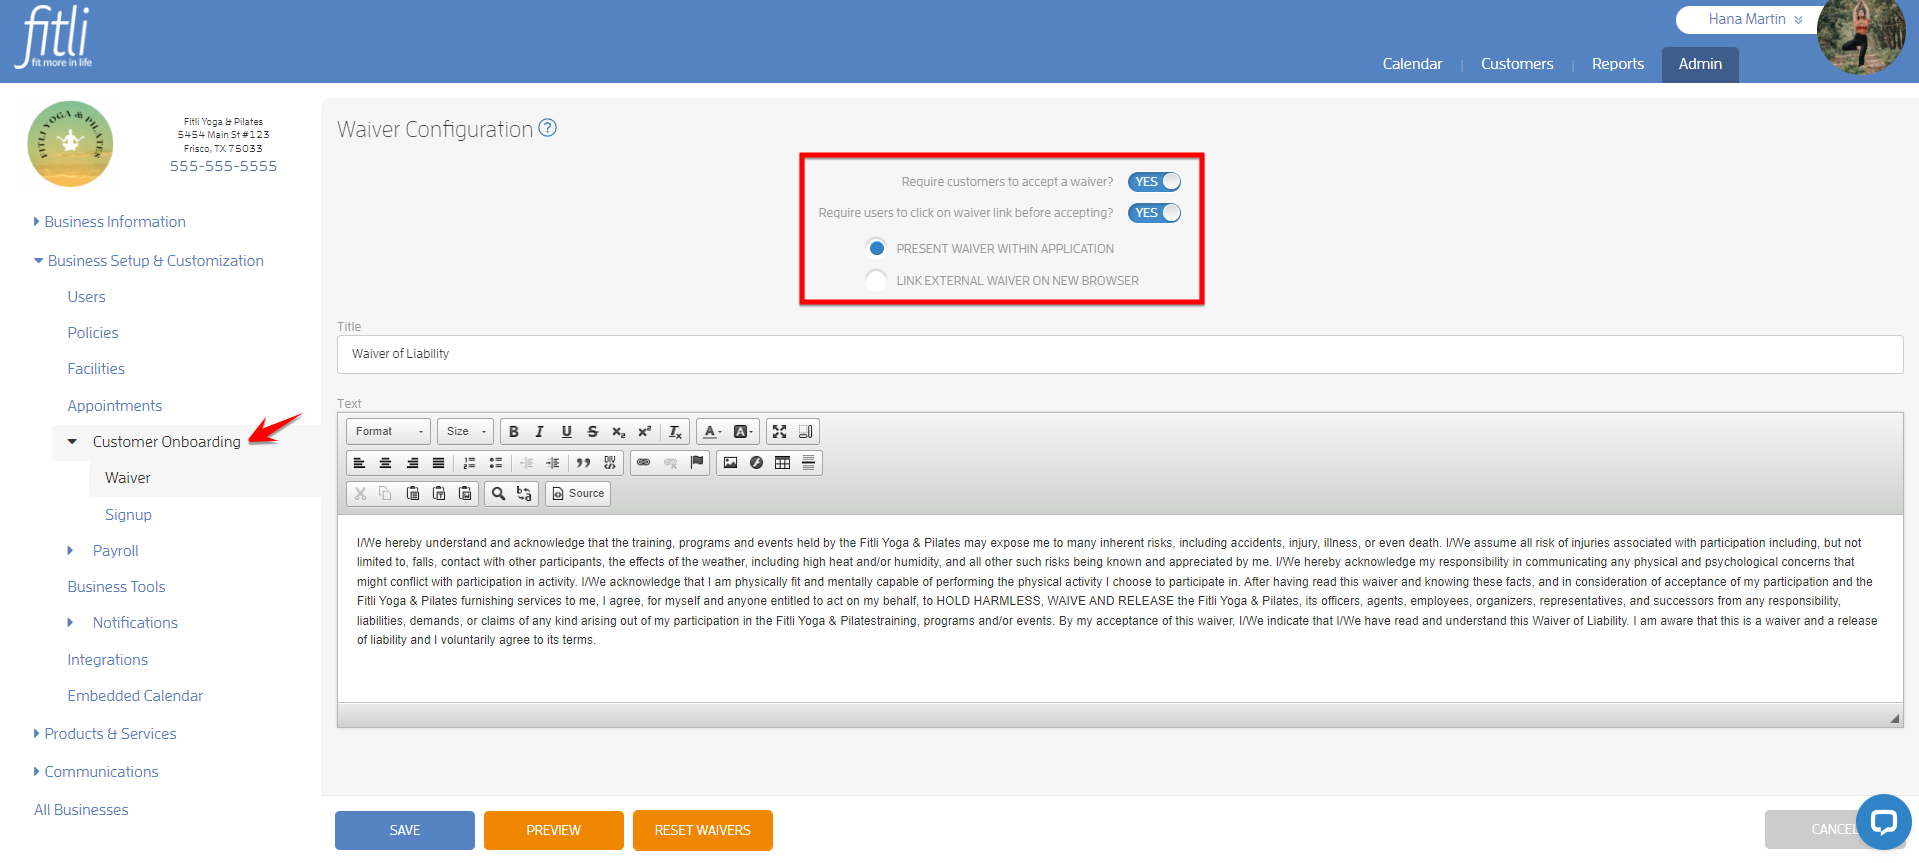Open the Users settings link

coord(86,297)
